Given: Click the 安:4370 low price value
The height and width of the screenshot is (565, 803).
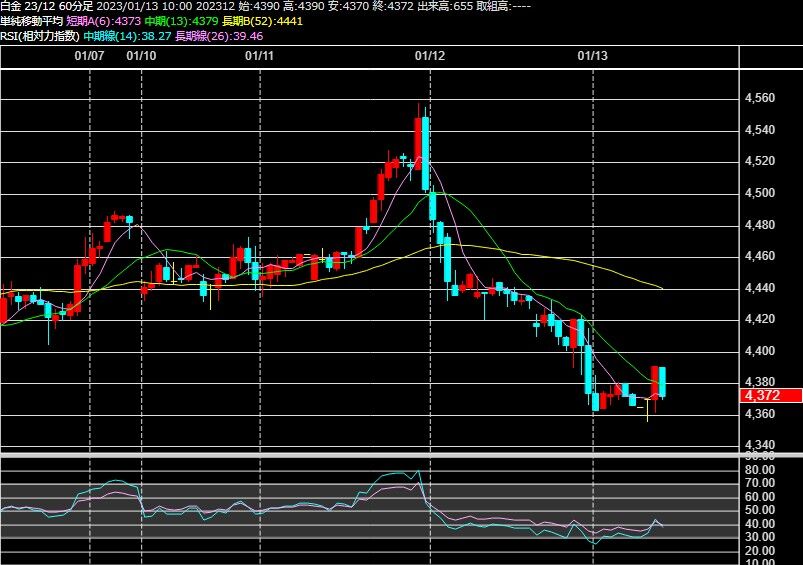Looking at the screenshot, I should coord(348,6).
